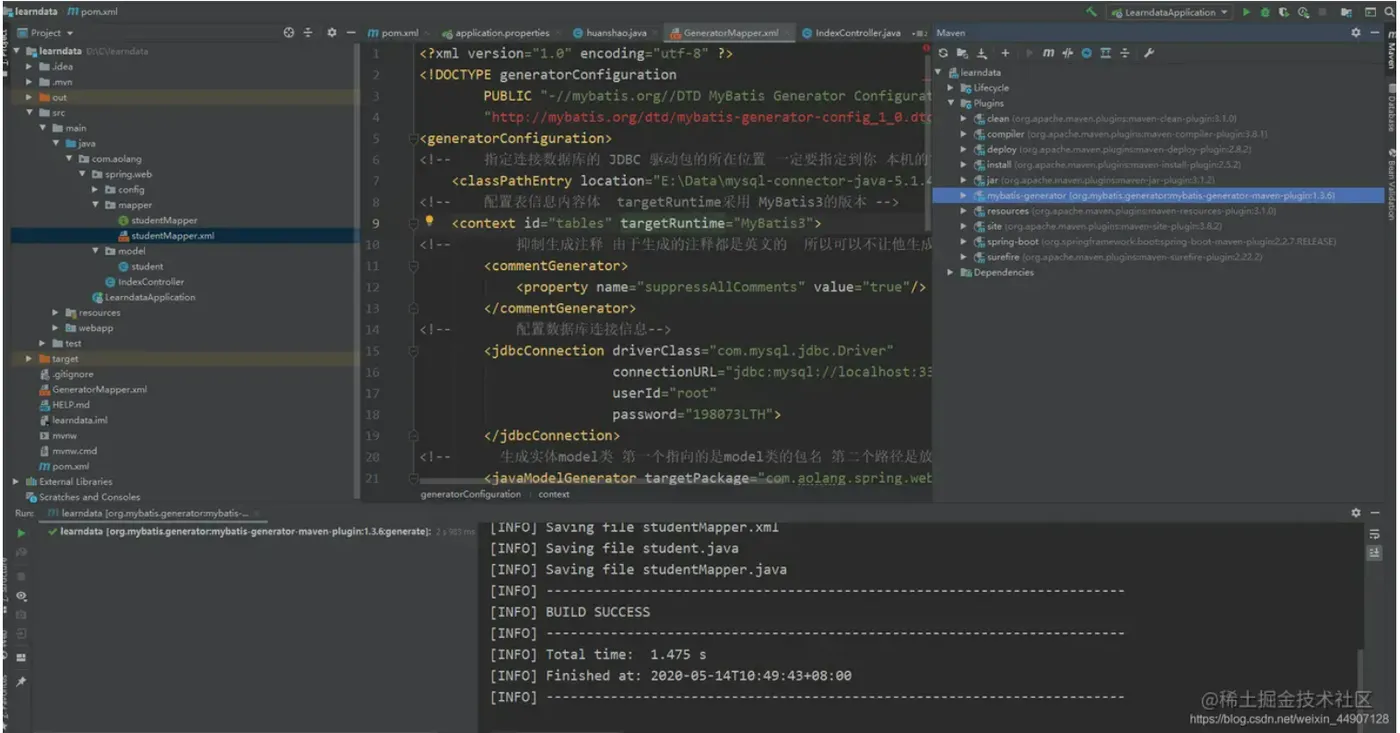Switch to IndexController.java tab
This screenshot has height=733, width=1400.
click(857, 33)
